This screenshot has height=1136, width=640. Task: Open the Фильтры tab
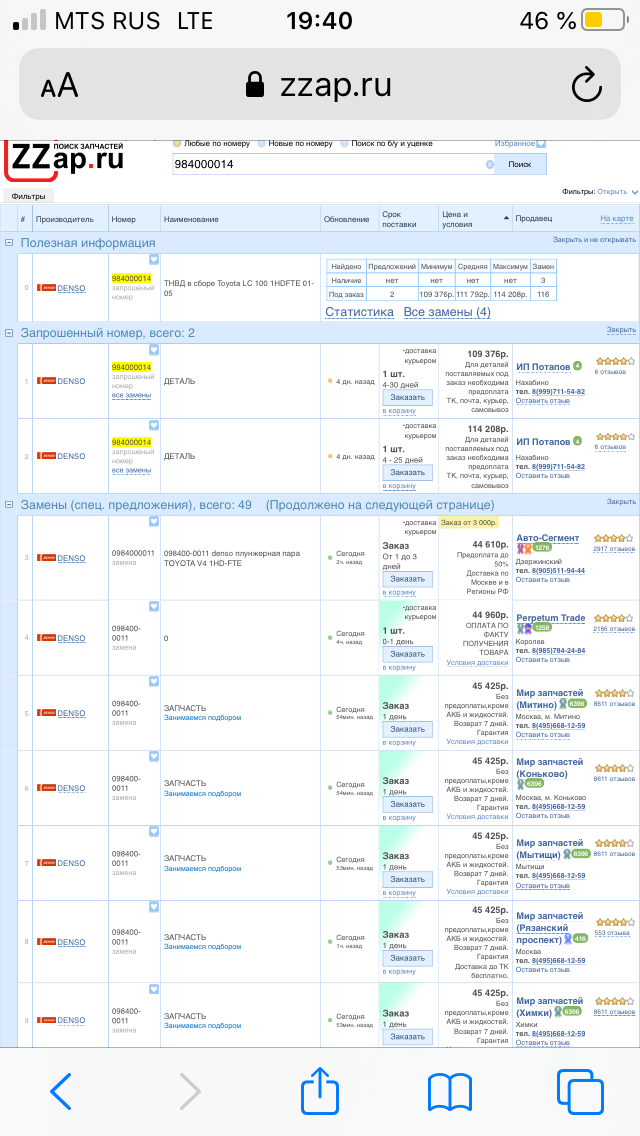point(28,196)
